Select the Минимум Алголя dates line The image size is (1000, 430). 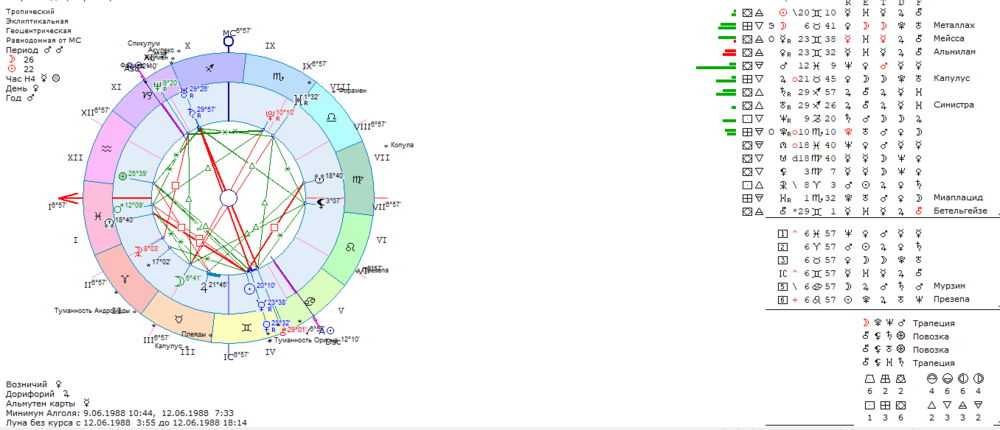119,413
